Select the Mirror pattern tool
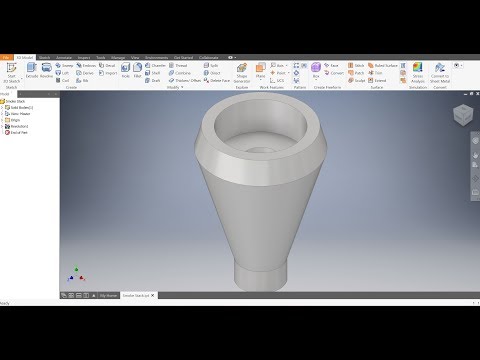 [x=296, y=80]
